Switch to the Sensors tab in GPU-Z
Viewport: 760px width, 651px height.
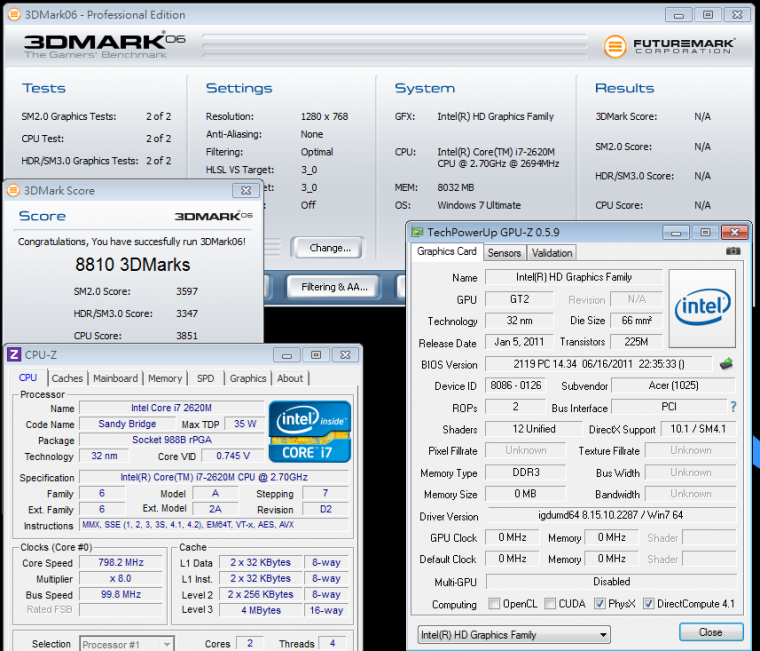coord(504,253)
